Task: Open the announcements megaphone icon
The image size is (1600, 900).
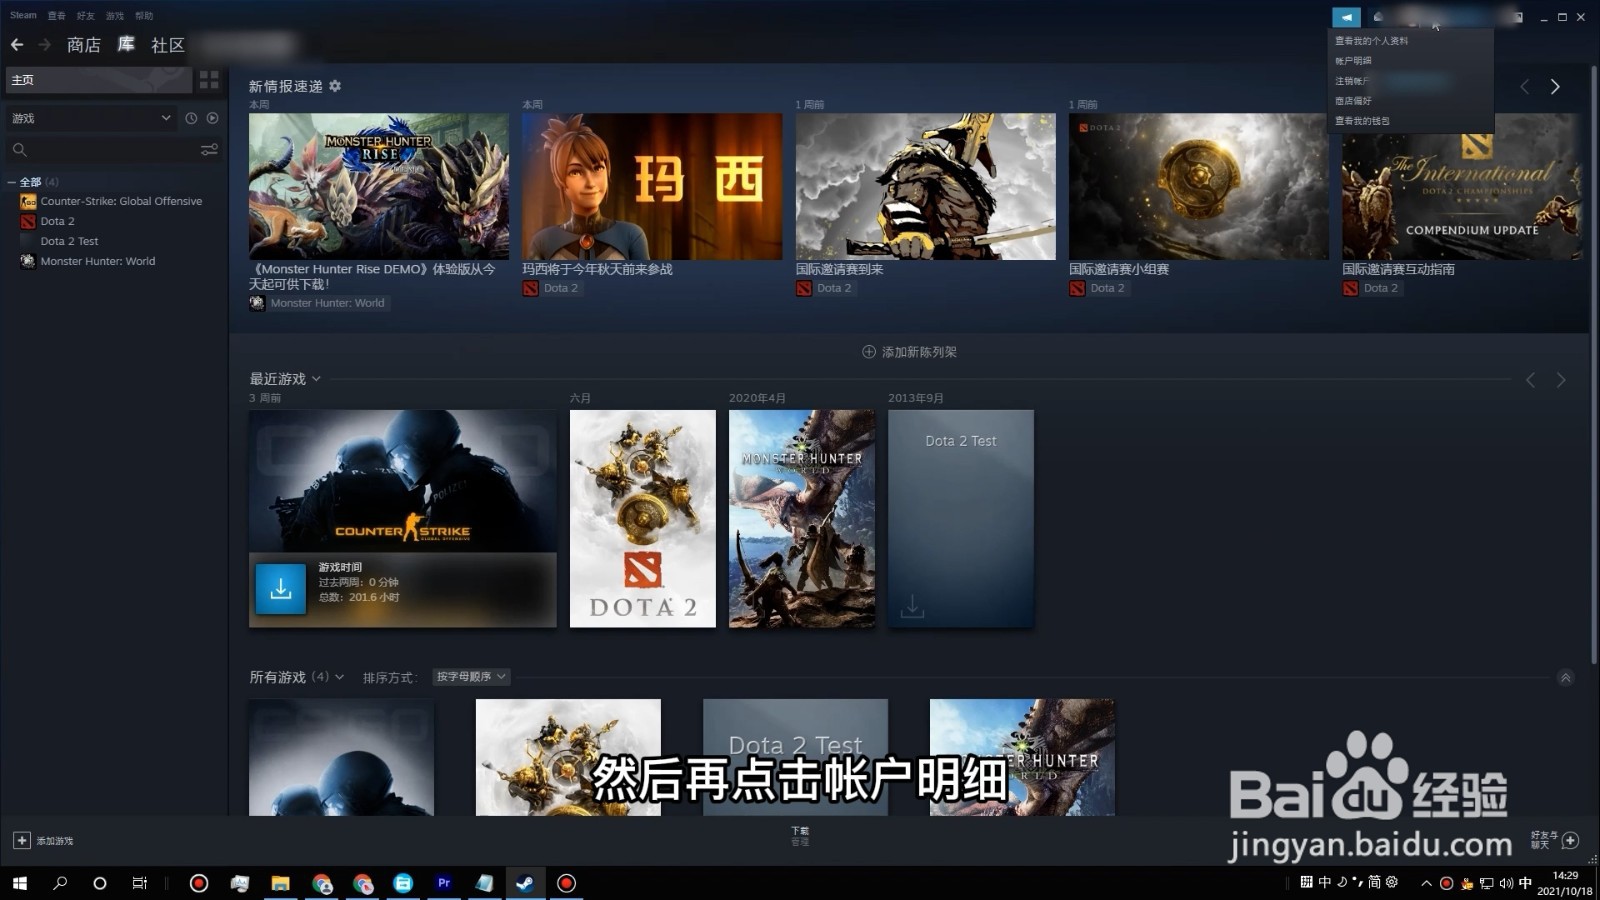Action: click(x=1346, y=17)
